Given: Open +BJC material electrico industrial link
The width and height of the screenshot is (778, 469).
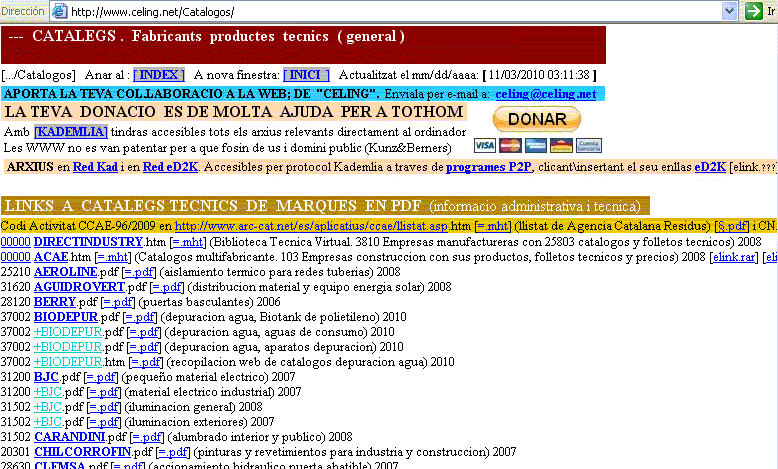Looking at the screenshot, I should click(48, 392).
